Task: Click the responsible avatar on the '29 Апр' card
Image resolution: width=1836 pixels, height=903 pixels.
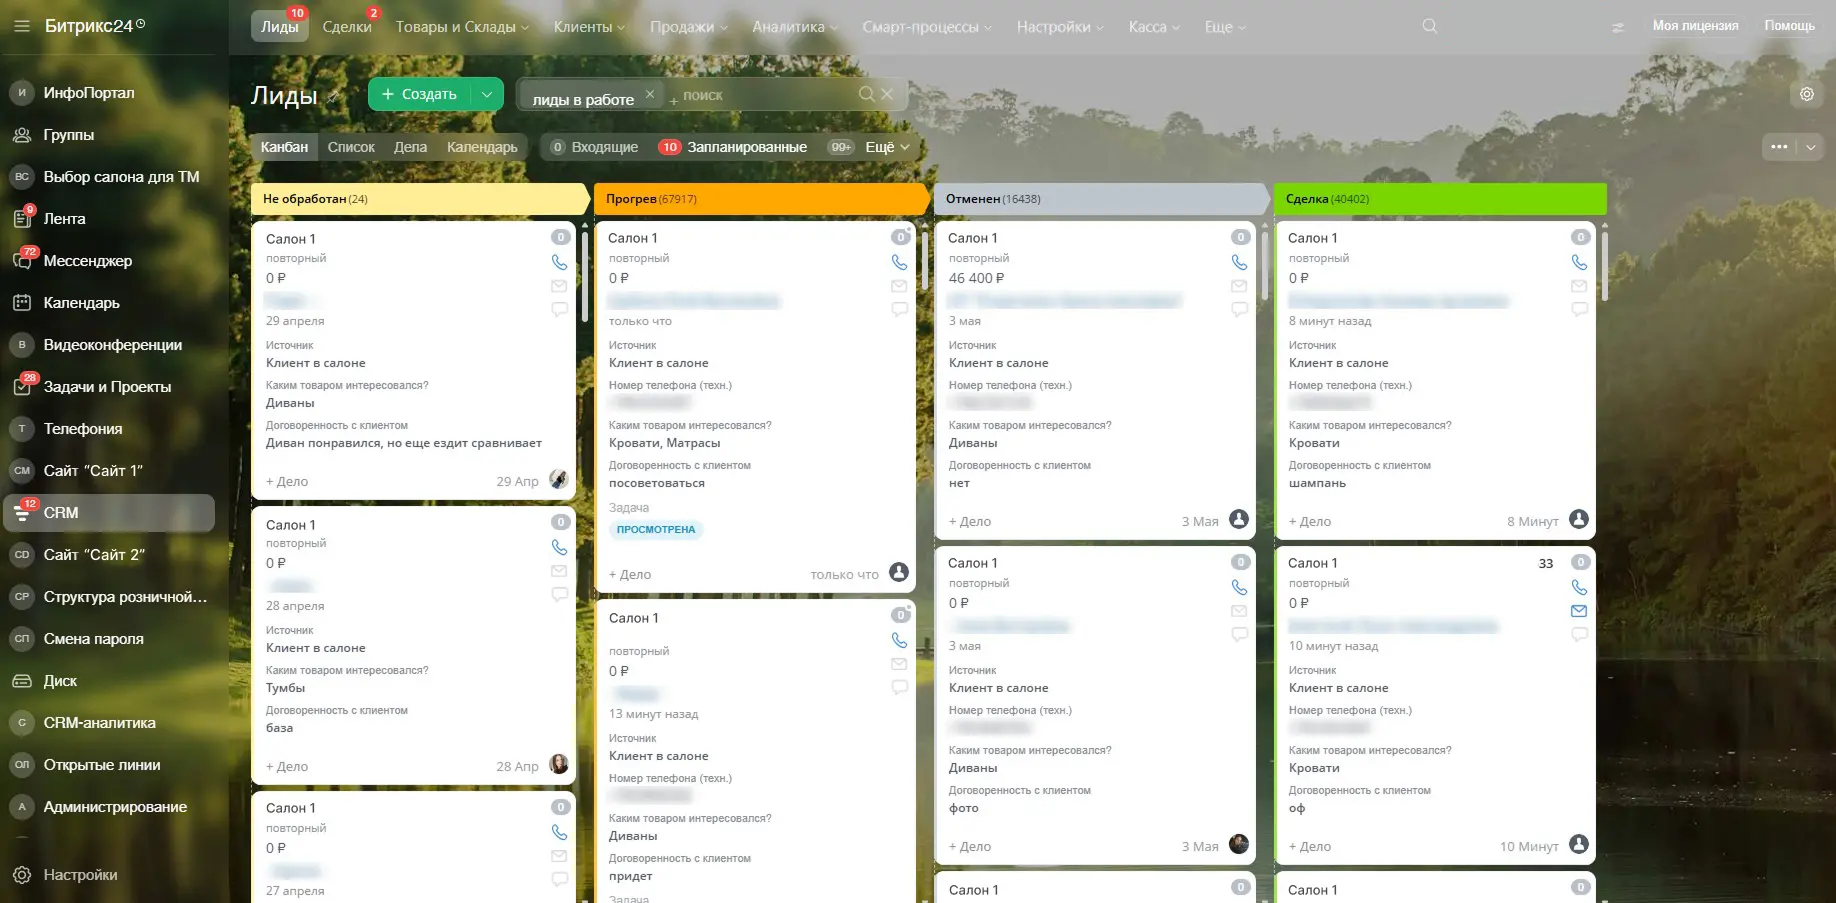Action: [x=559, y=480]
